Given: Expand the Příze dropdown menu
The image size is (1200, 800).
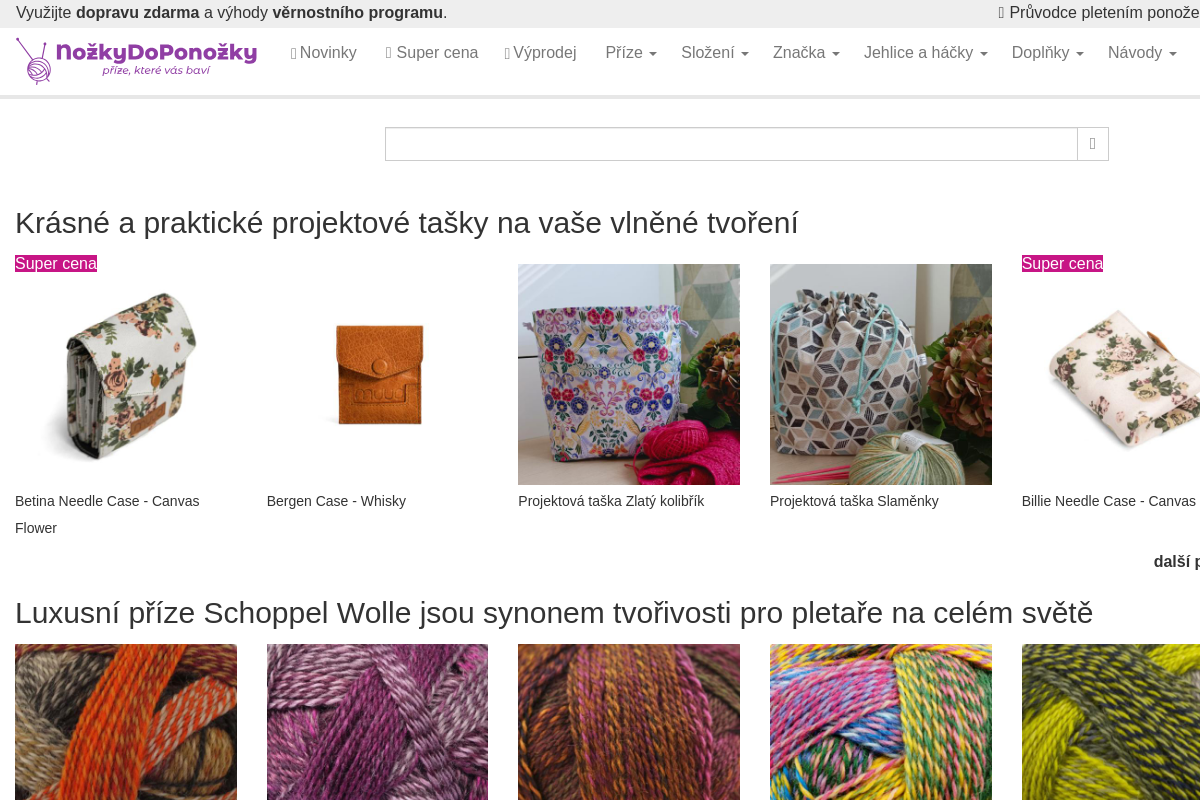Looking at the screenshot, I should [631, 53].
